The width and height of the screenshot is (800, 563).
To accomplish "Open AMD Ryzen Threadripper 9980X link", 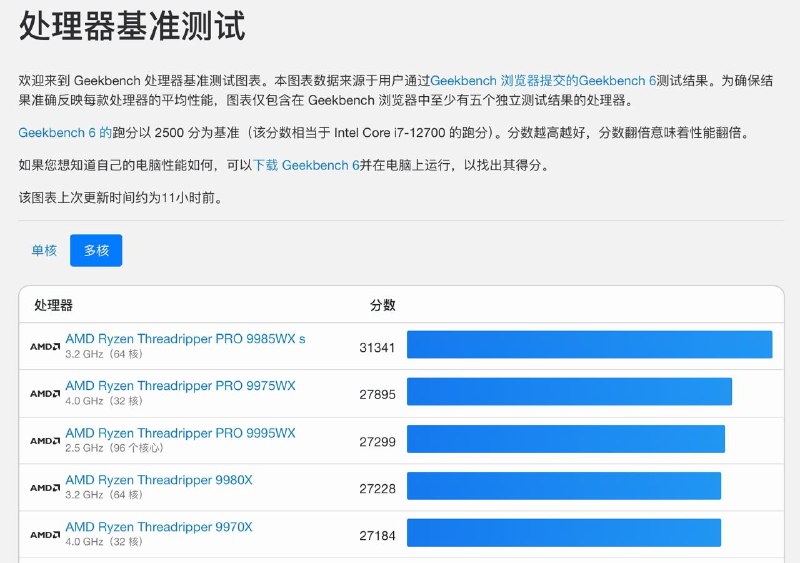I will (x=159, y=480).
